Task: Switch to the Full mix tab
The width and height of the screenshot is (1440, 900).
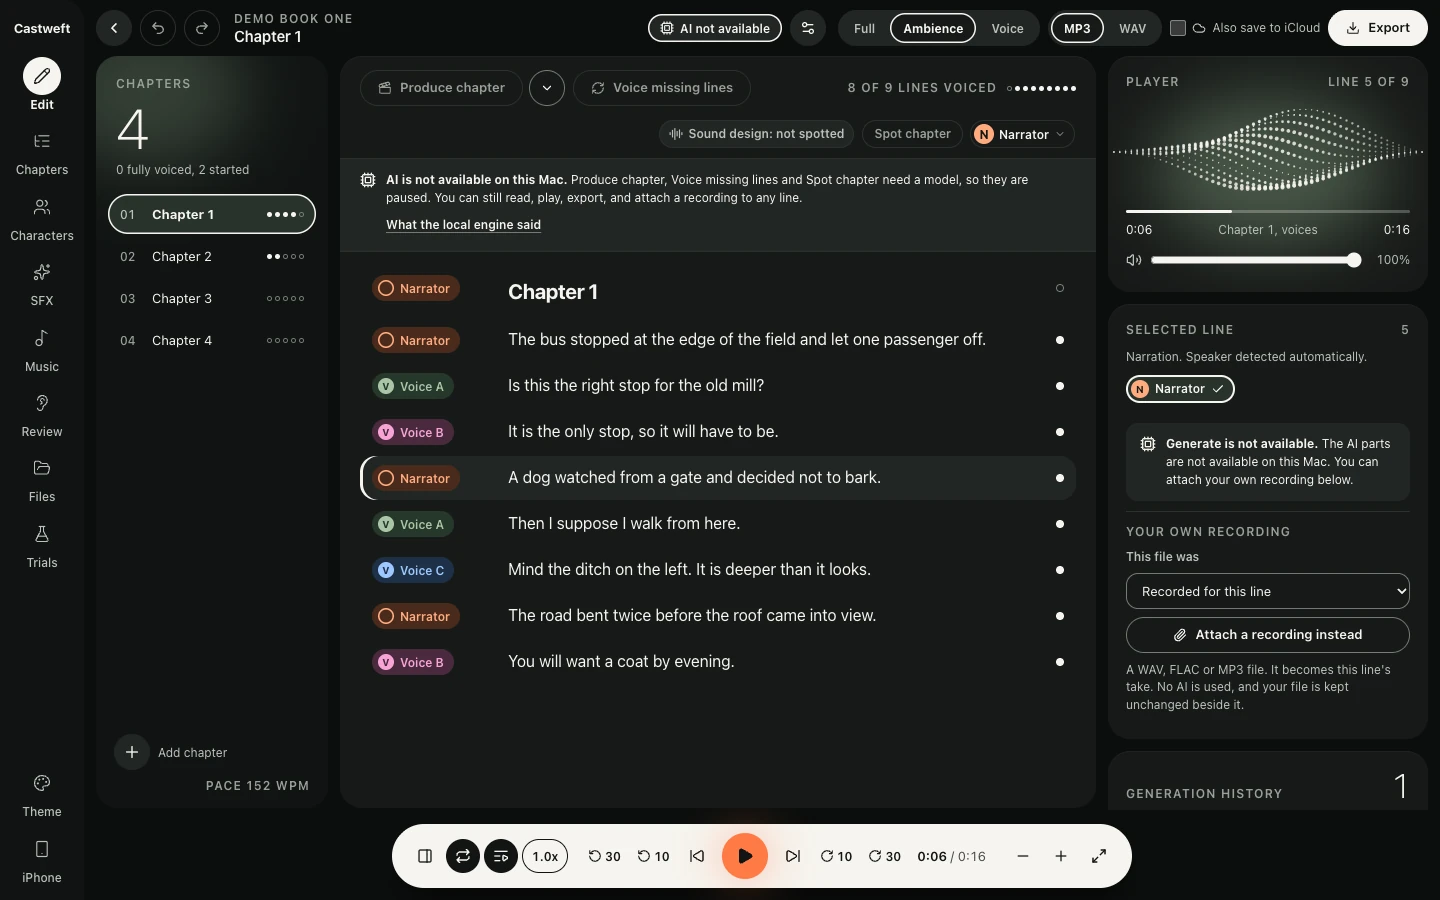Action: [864, 28]
